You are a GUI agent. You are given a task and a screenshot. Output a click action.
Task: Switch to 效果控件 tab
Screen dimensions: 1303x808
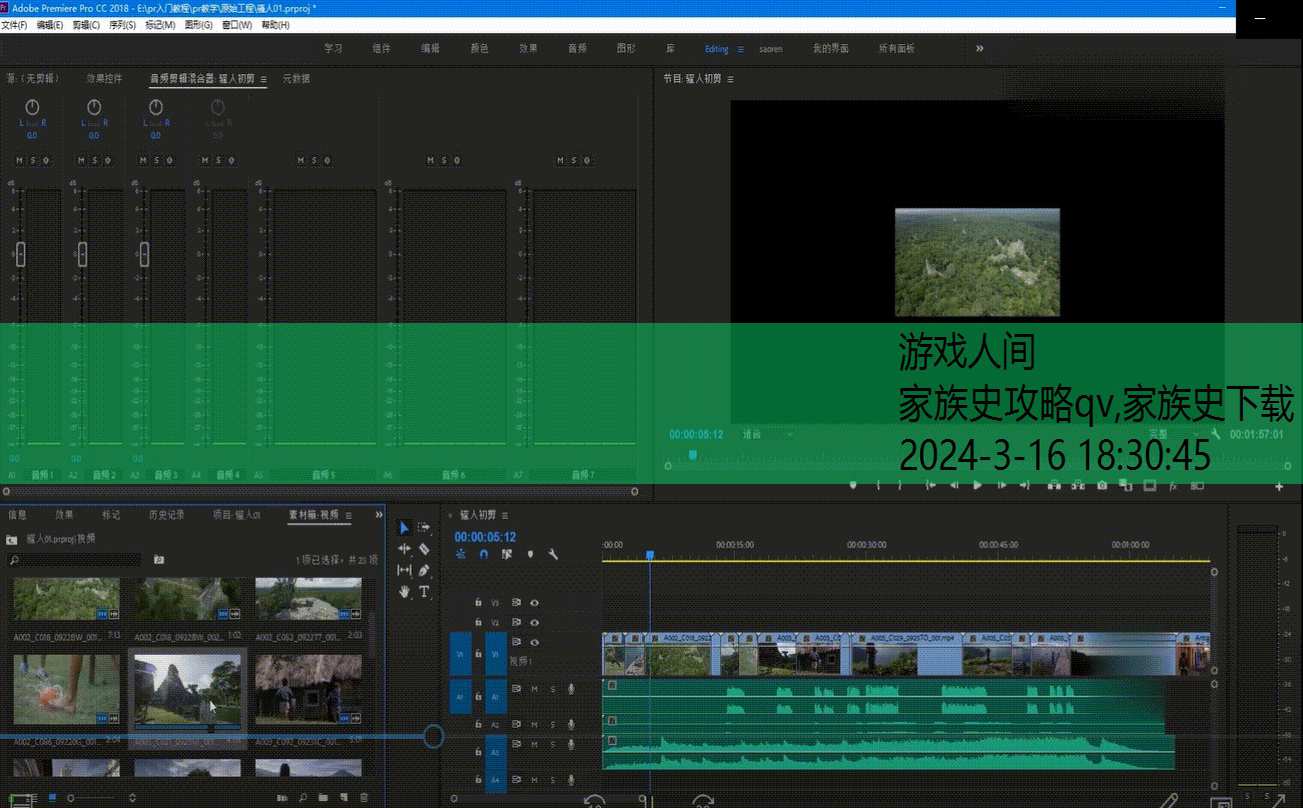(104, 78)
